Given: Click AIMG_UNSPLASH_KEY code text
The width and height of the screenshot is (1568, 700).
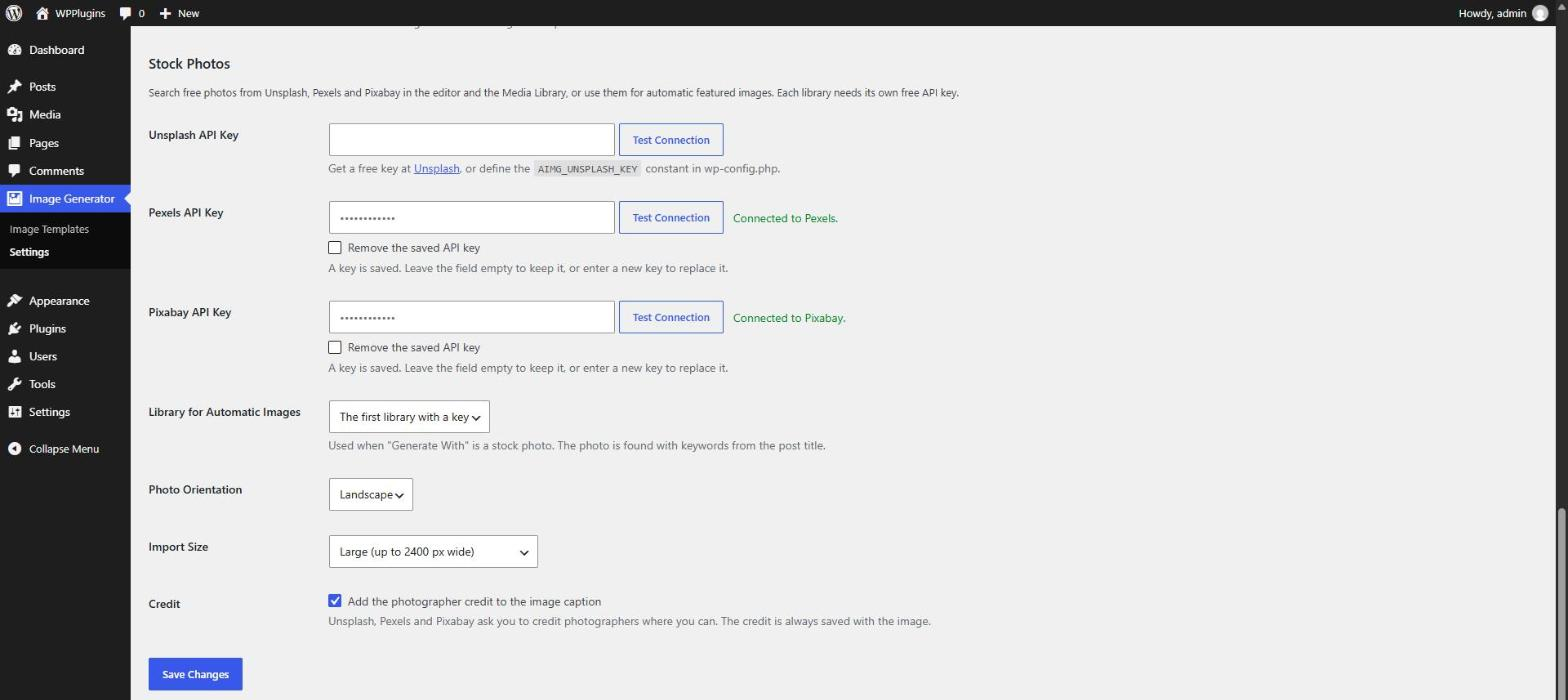Looking at the screenshot, I should point(587,169).
